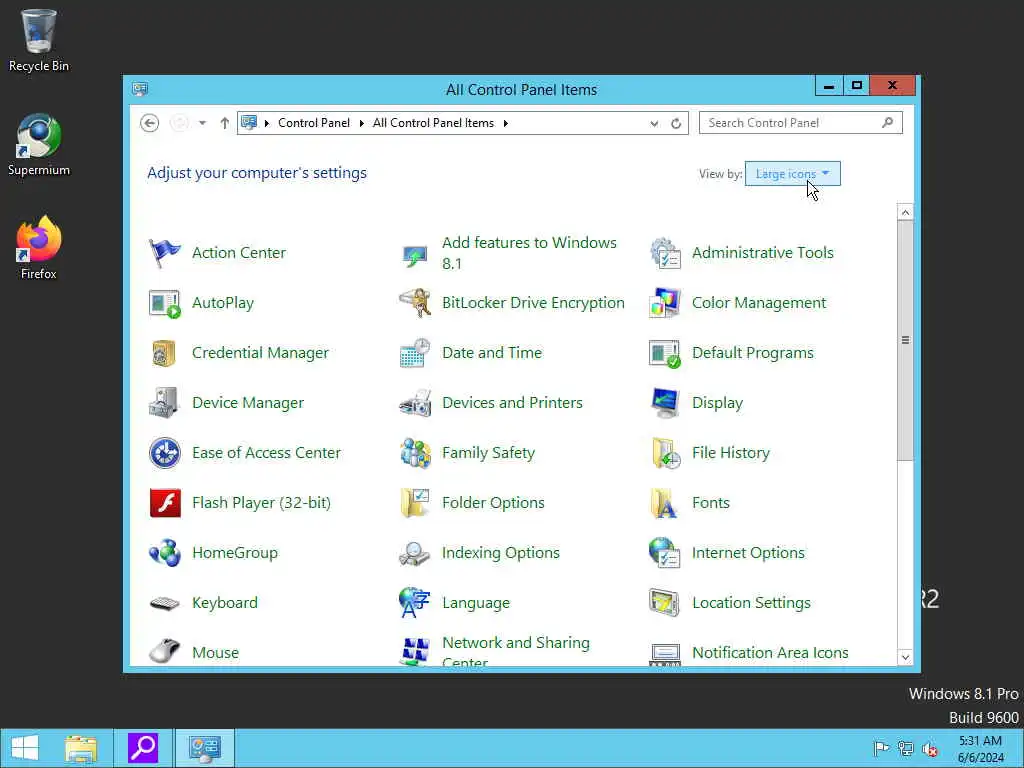Click the vertical scrollbar thumb
The image size is (1024, 768).
[905, 340]
